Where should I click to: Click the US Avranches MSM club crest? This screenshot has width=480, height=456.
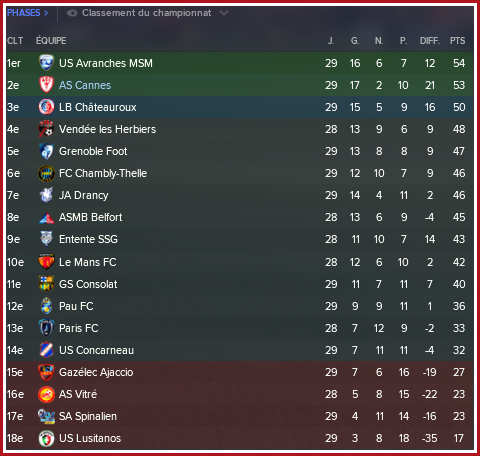46,63
